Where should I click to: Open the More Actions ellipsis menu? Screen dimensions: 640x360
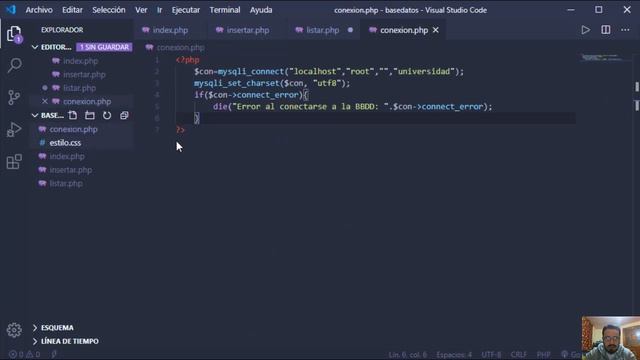(625, 30)
